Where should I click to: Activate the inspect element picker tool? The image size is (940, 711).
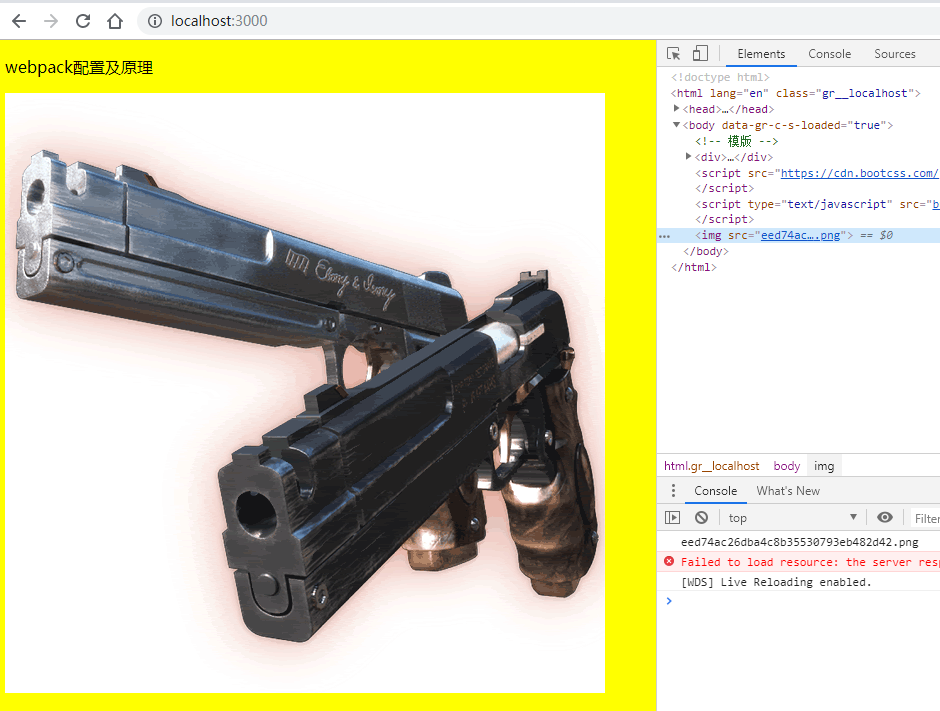[673, 53]
